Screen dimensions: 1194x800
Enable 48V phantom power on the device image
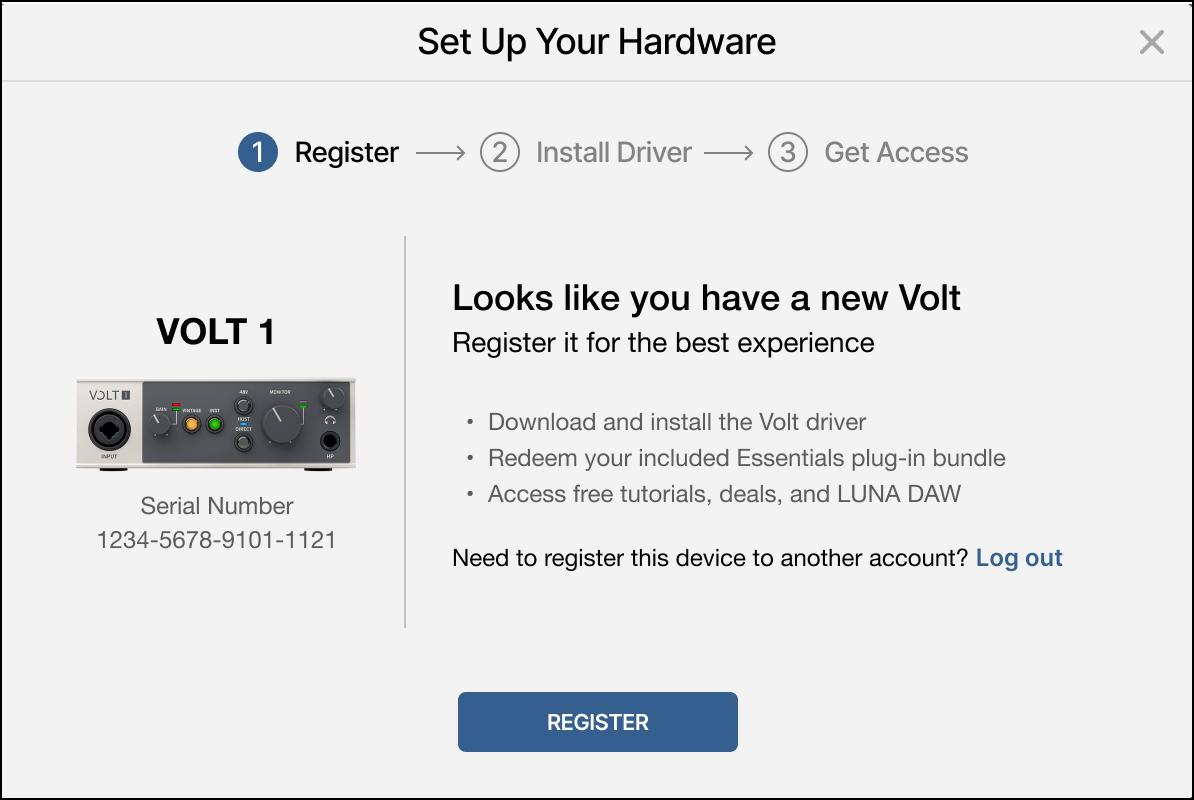(243, 405)
